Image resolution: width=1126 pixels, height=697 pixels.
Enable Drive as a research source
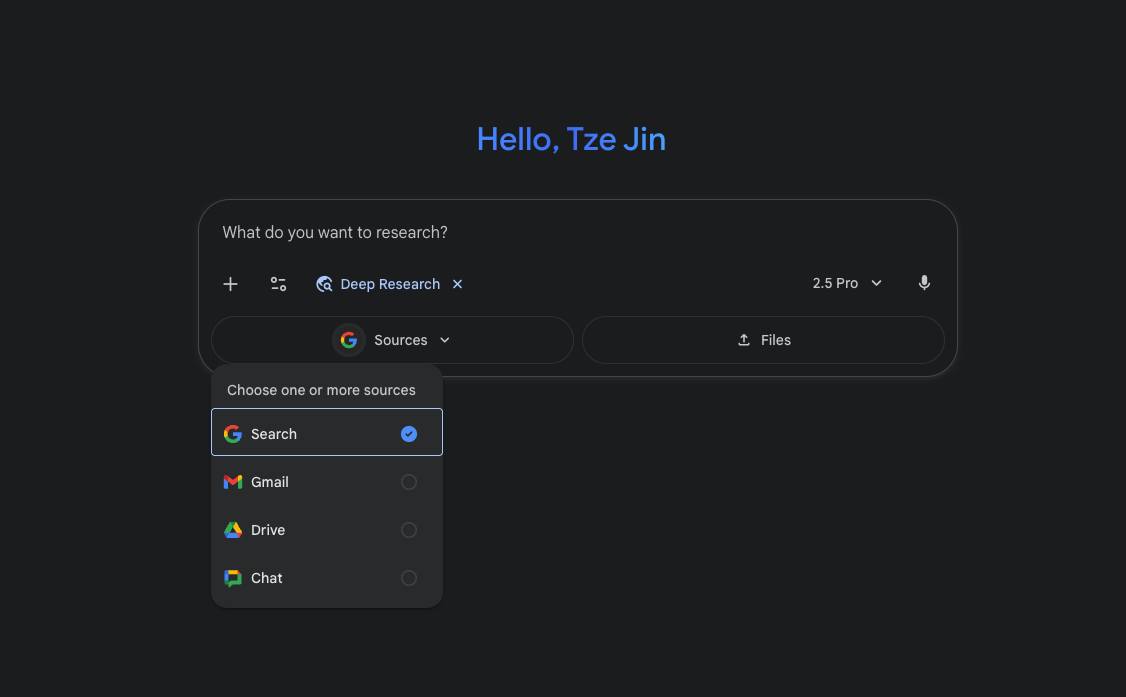(409, 529)
